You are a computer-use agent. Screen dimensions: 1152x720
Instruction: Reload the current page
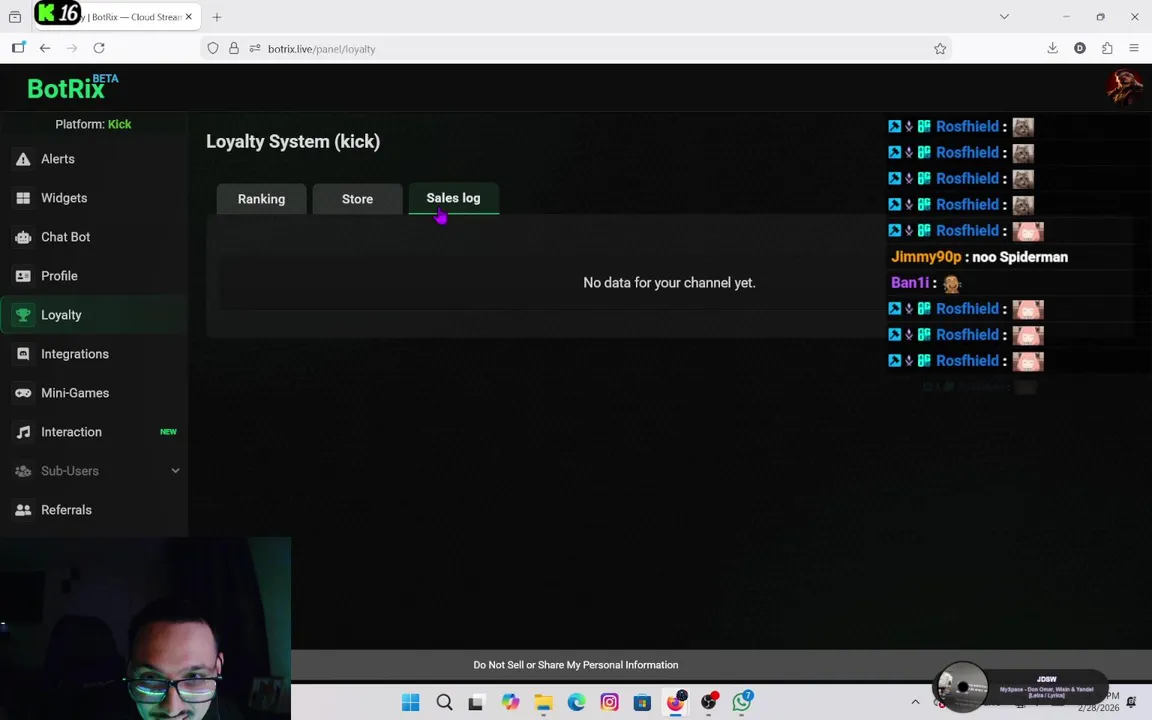pos(98,48)
